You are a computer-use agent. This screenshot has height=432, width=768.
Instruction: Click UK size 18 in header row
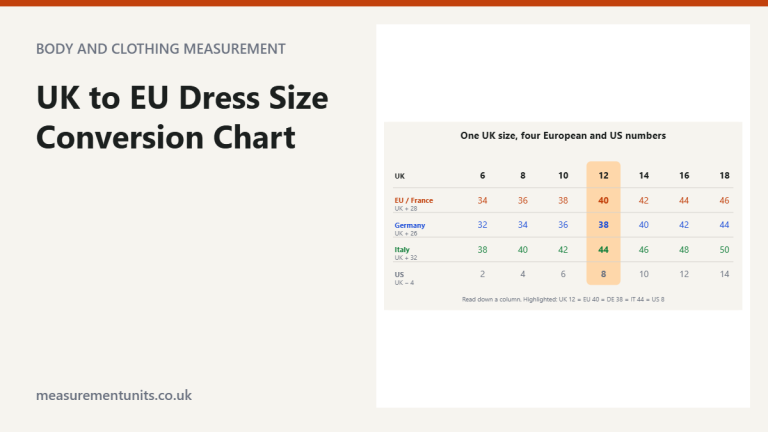click(x=724, y=175)
